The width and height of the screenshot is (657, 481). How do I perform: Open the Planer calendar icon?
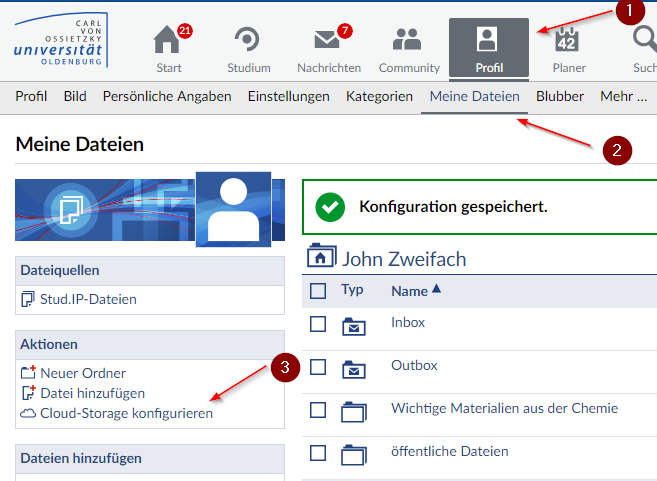568,41
